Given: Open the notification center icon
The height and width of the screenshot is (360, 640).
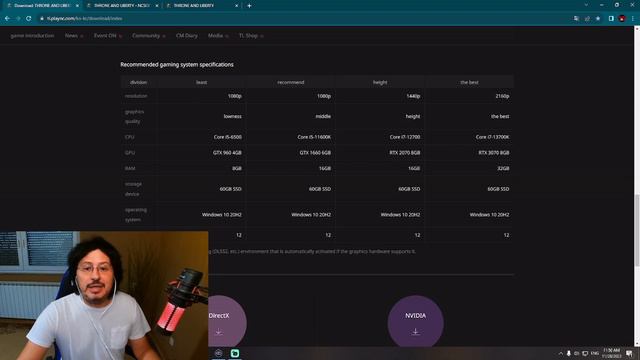Looking at the screenshot, I should coord(629,353).
